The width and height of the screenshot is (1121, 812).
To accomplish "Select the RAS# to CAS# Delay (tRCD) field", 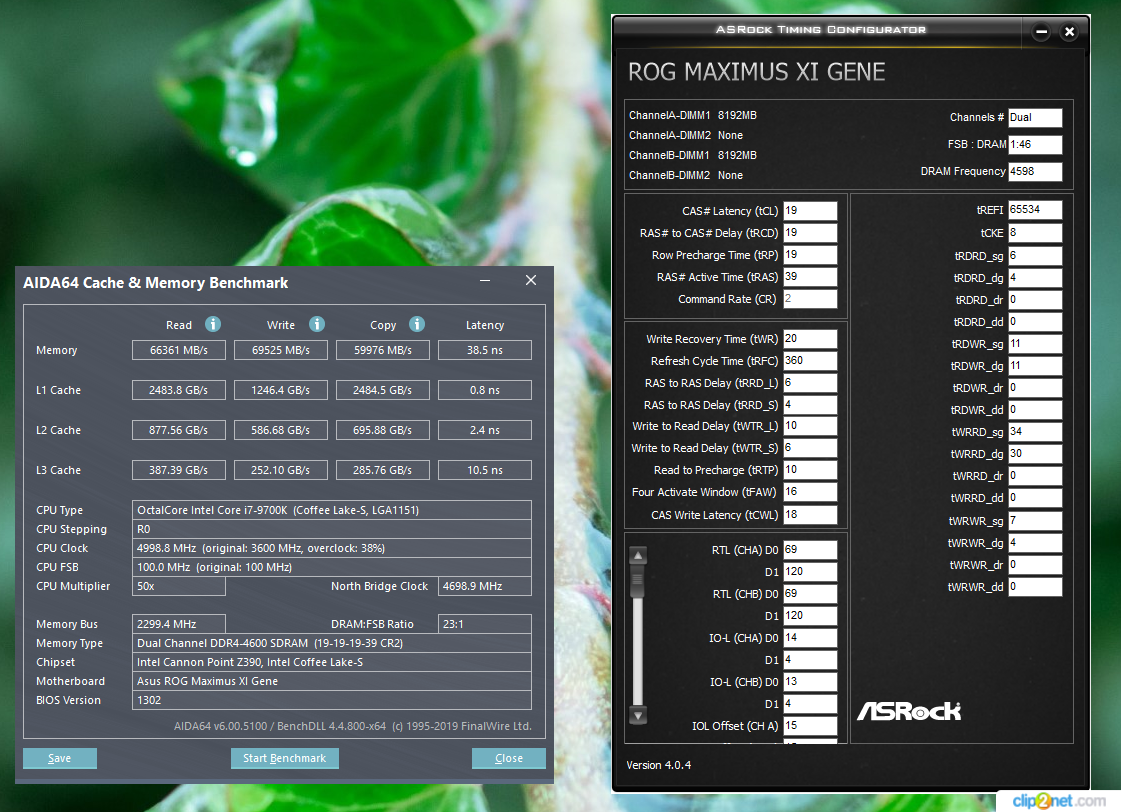I will [810, 233].
